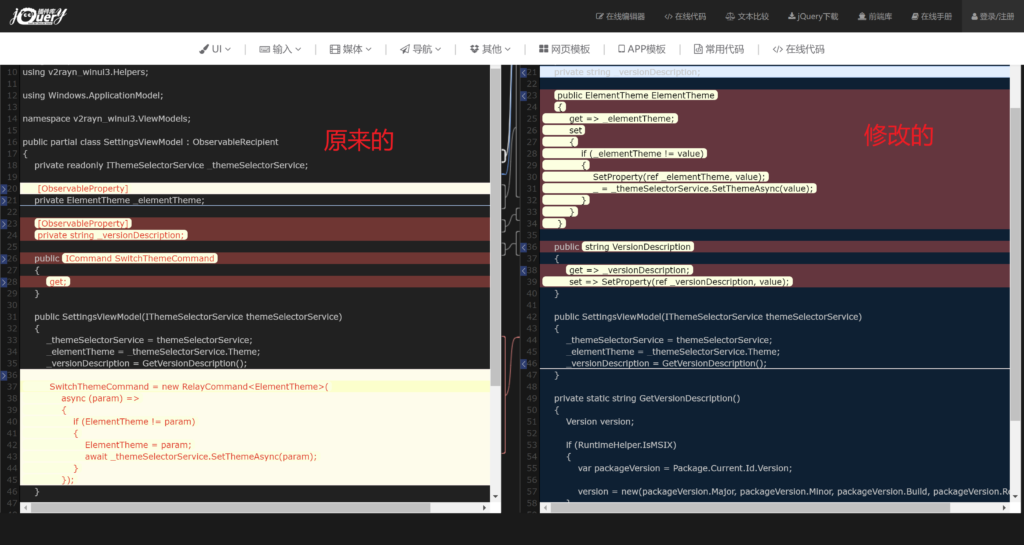Open the 前端库 link
This screenshot has height=545, width=1024.
(875, 16)
